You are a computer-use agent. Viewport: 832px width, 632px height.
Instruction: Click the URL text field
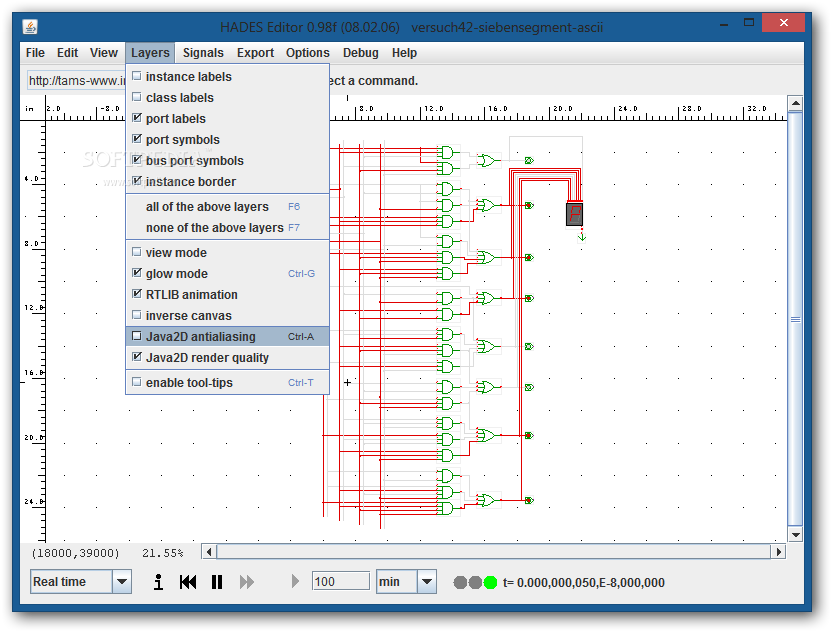(x=76, y=81)
